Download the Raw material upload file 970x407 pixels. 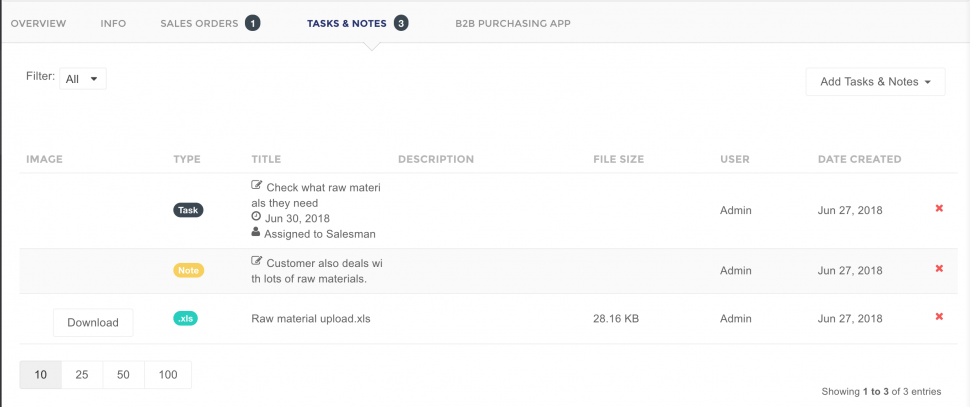(x=93, y=322)
